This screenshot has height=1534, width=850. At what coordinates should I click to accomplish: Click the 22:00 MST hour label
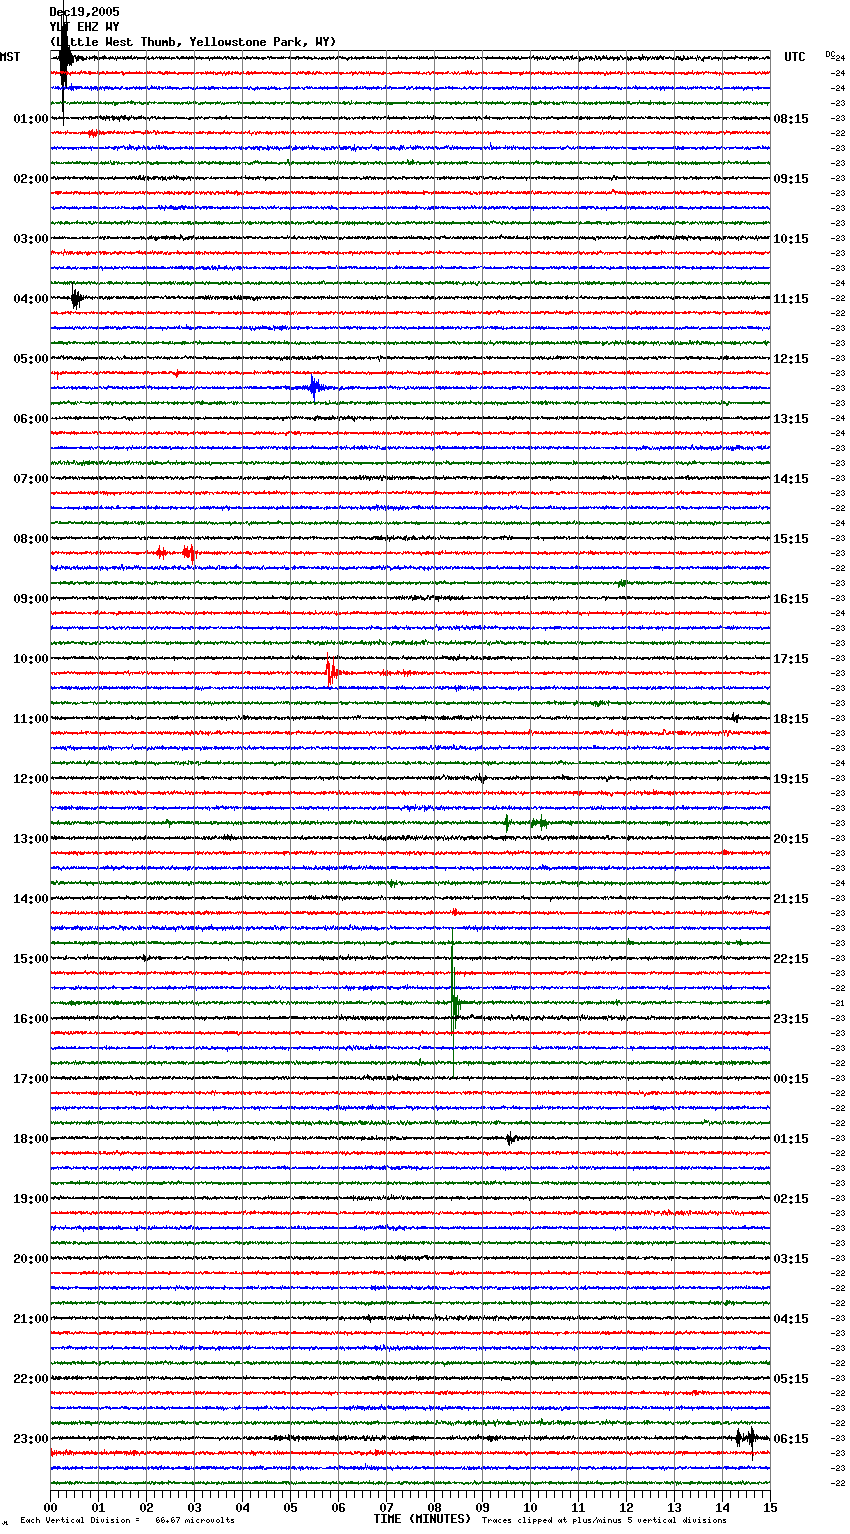[31, 1379]
